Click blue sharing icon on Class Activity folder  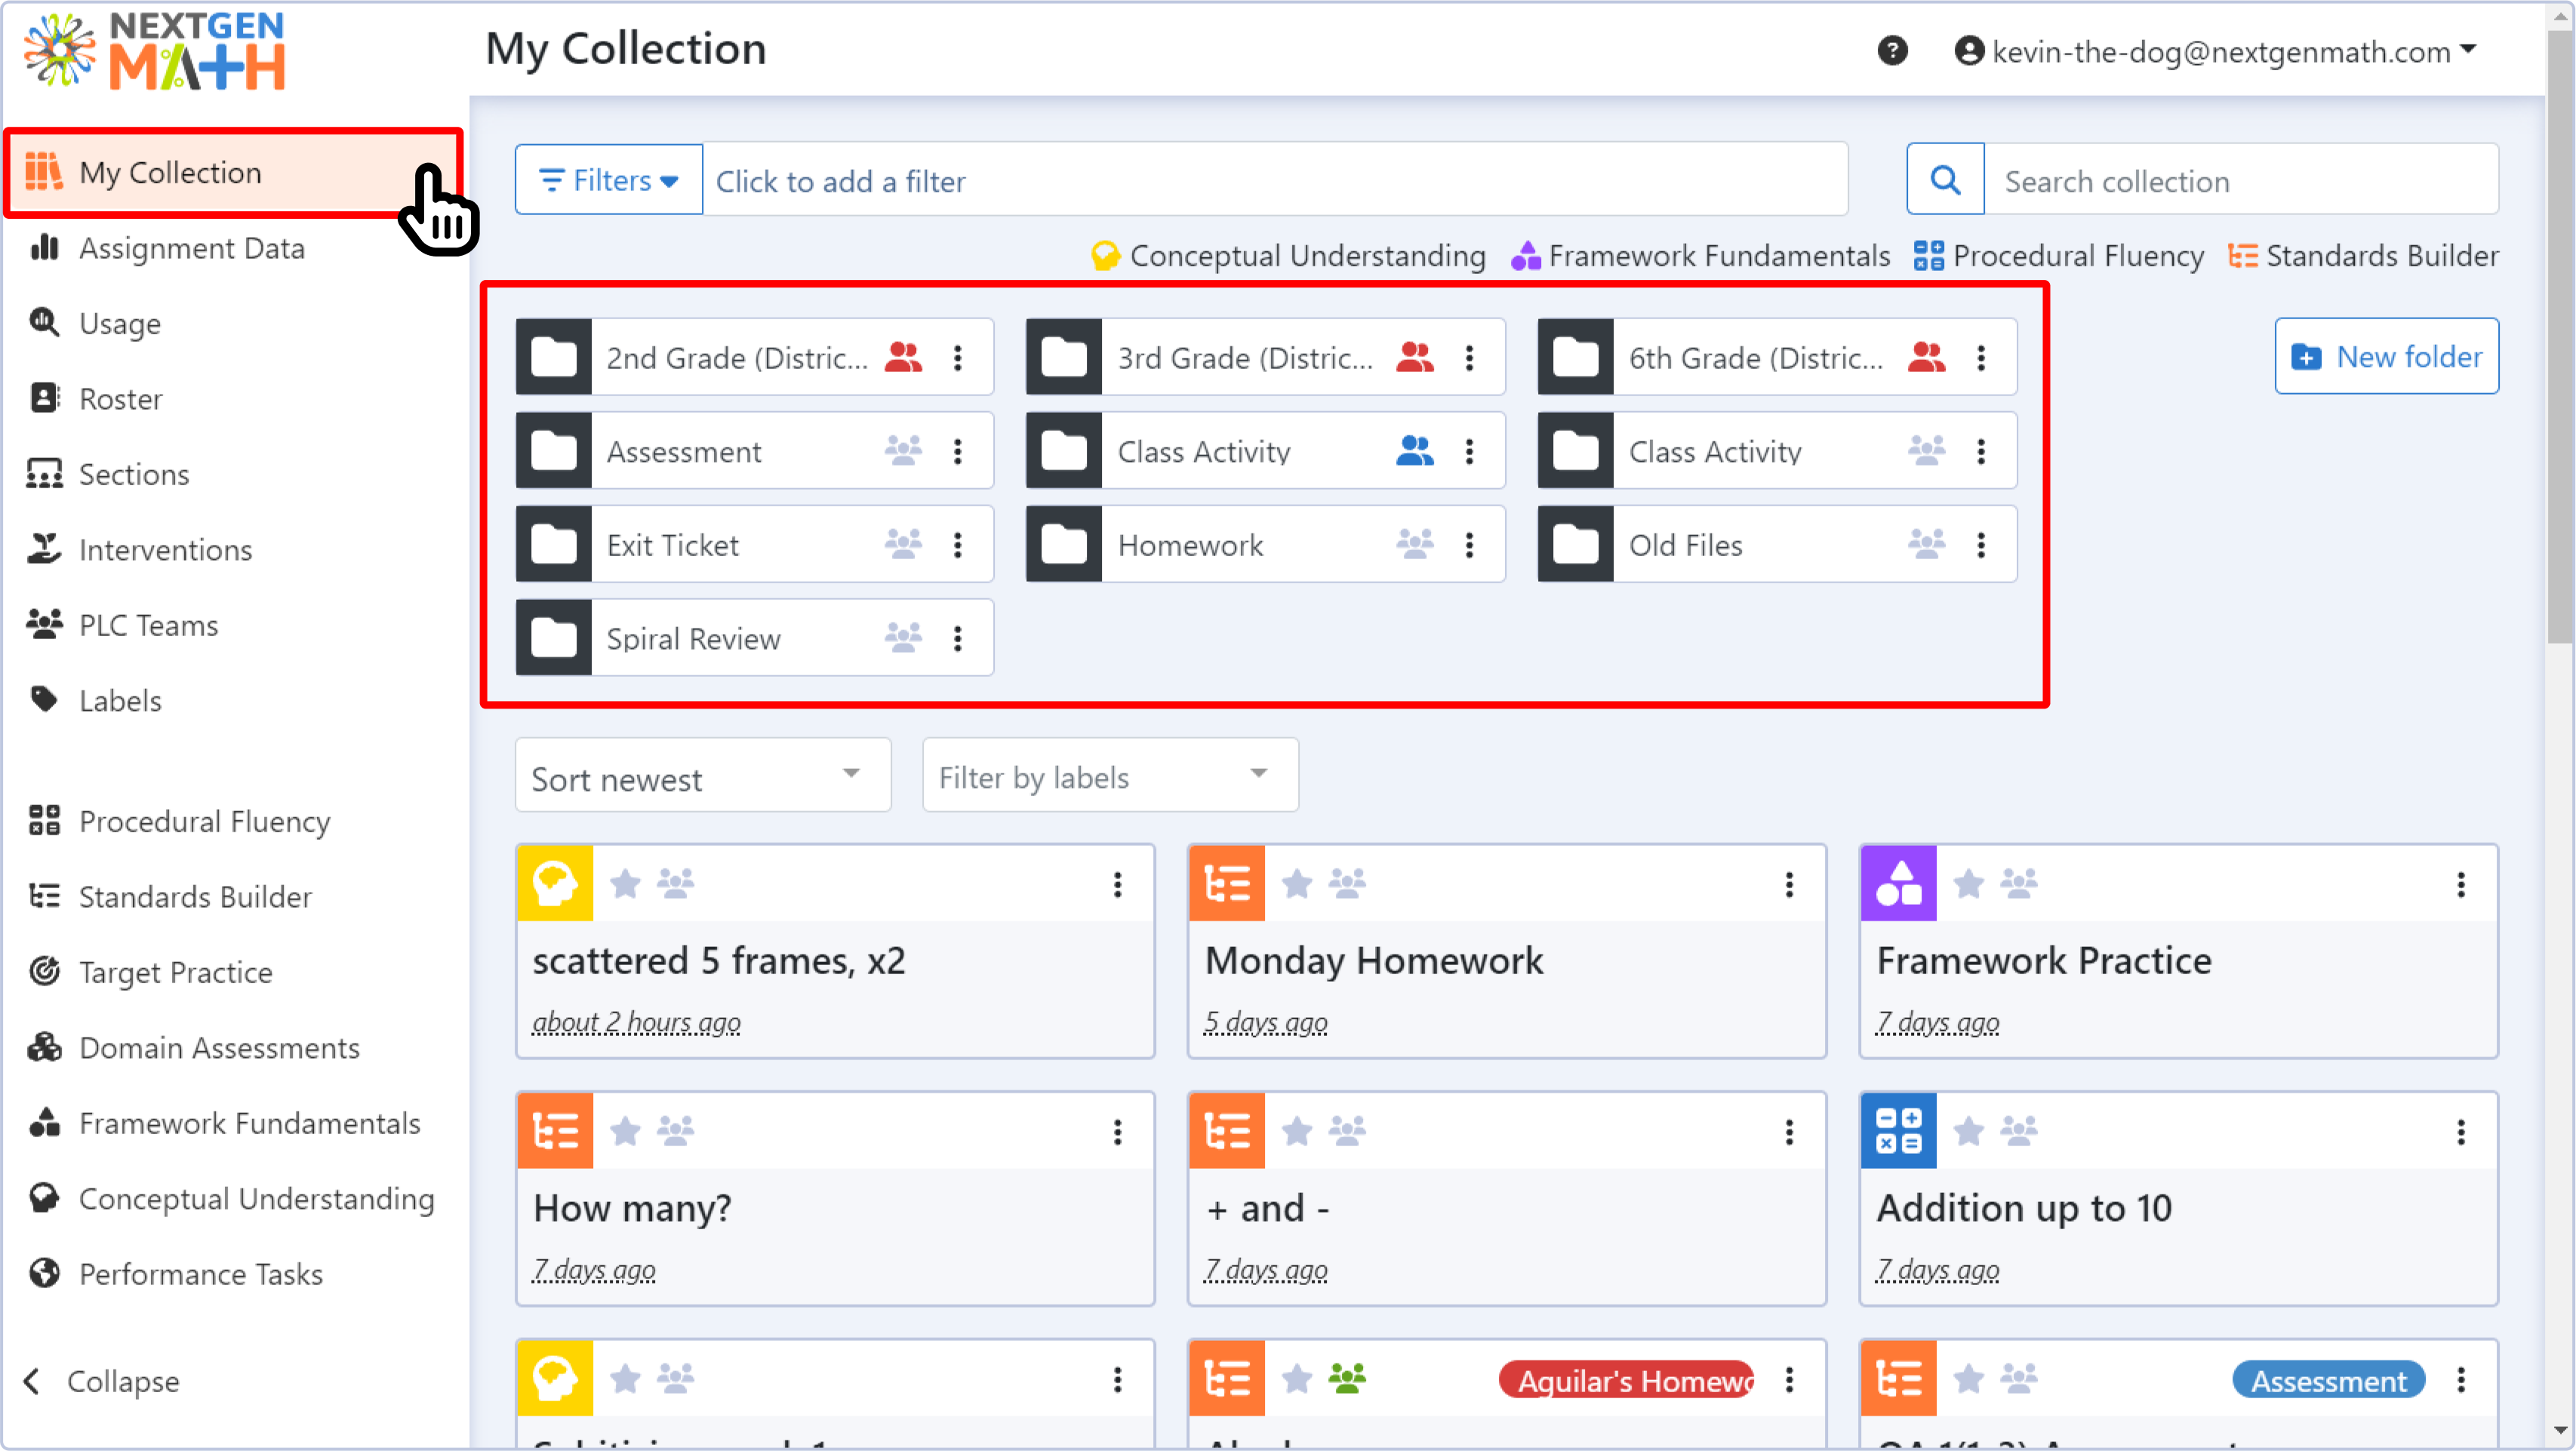pyautogui.click(x=1414, y=451)
